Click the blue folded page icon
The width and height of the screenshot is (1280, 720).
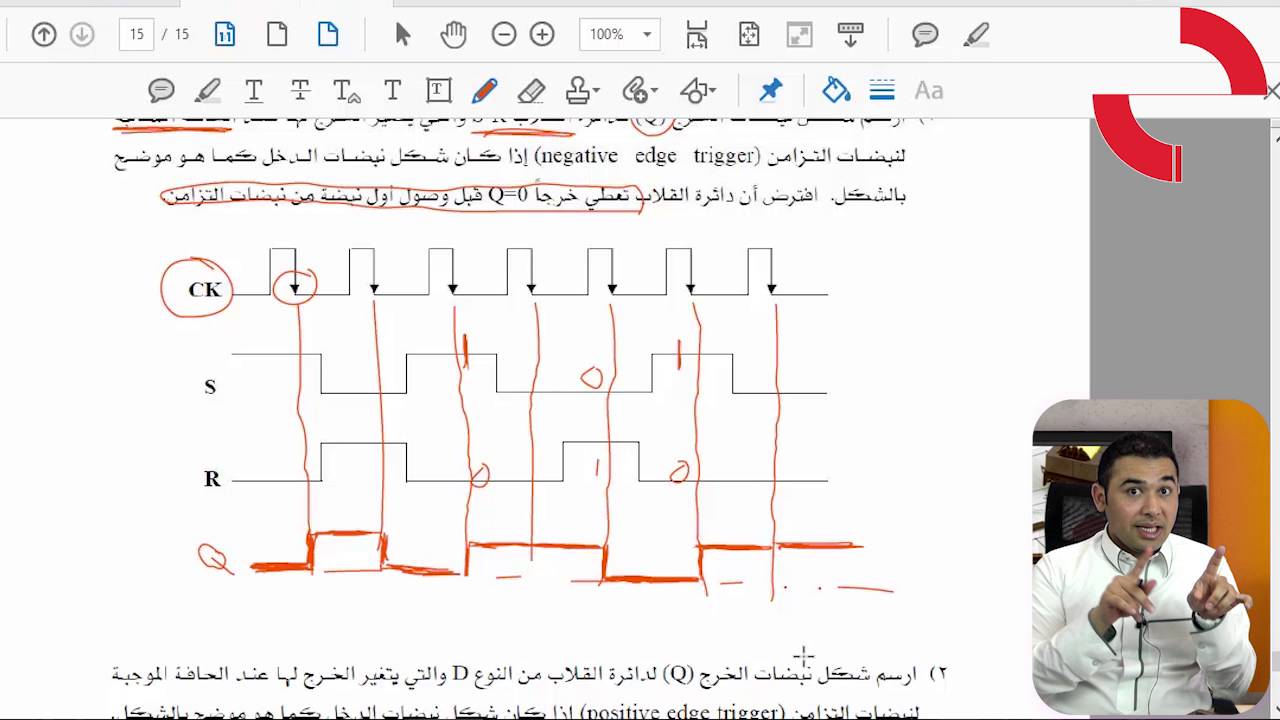(x=328, y=35)
